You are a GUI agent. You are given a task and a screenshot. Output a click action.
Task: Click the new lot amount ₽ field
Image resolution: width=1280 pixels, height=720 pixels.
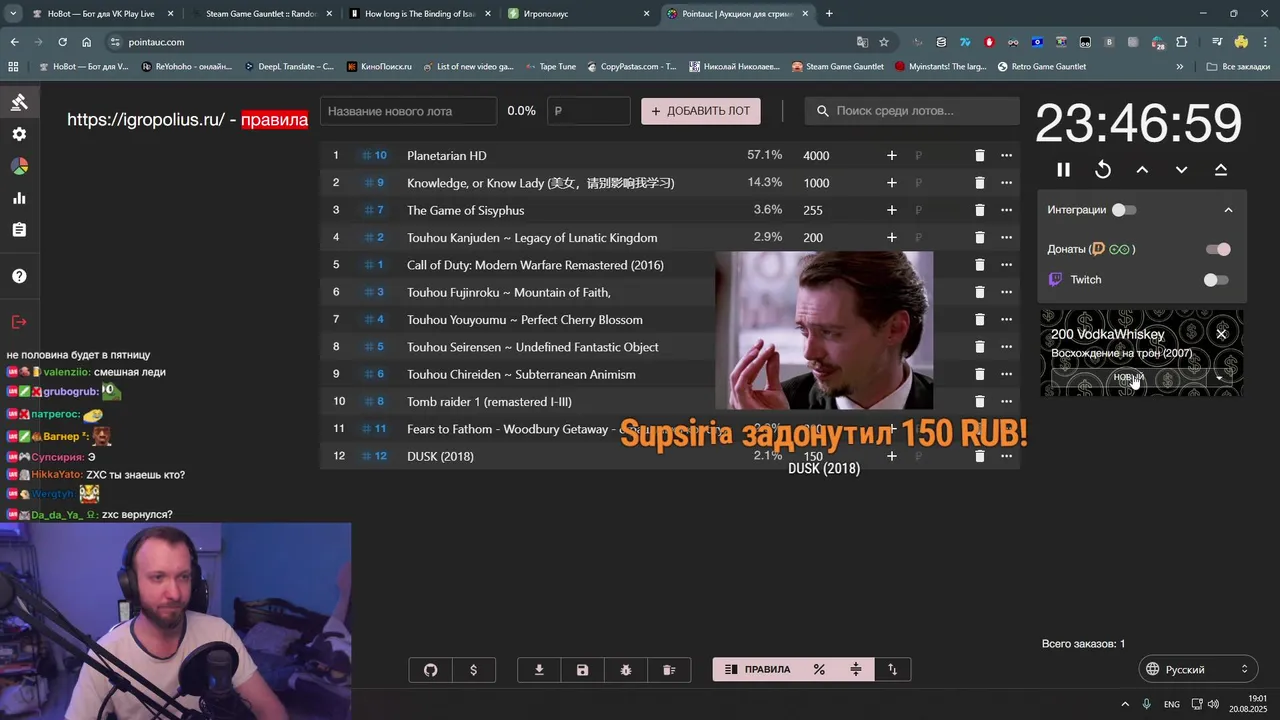pyautogui.click(x=589, y=111)
